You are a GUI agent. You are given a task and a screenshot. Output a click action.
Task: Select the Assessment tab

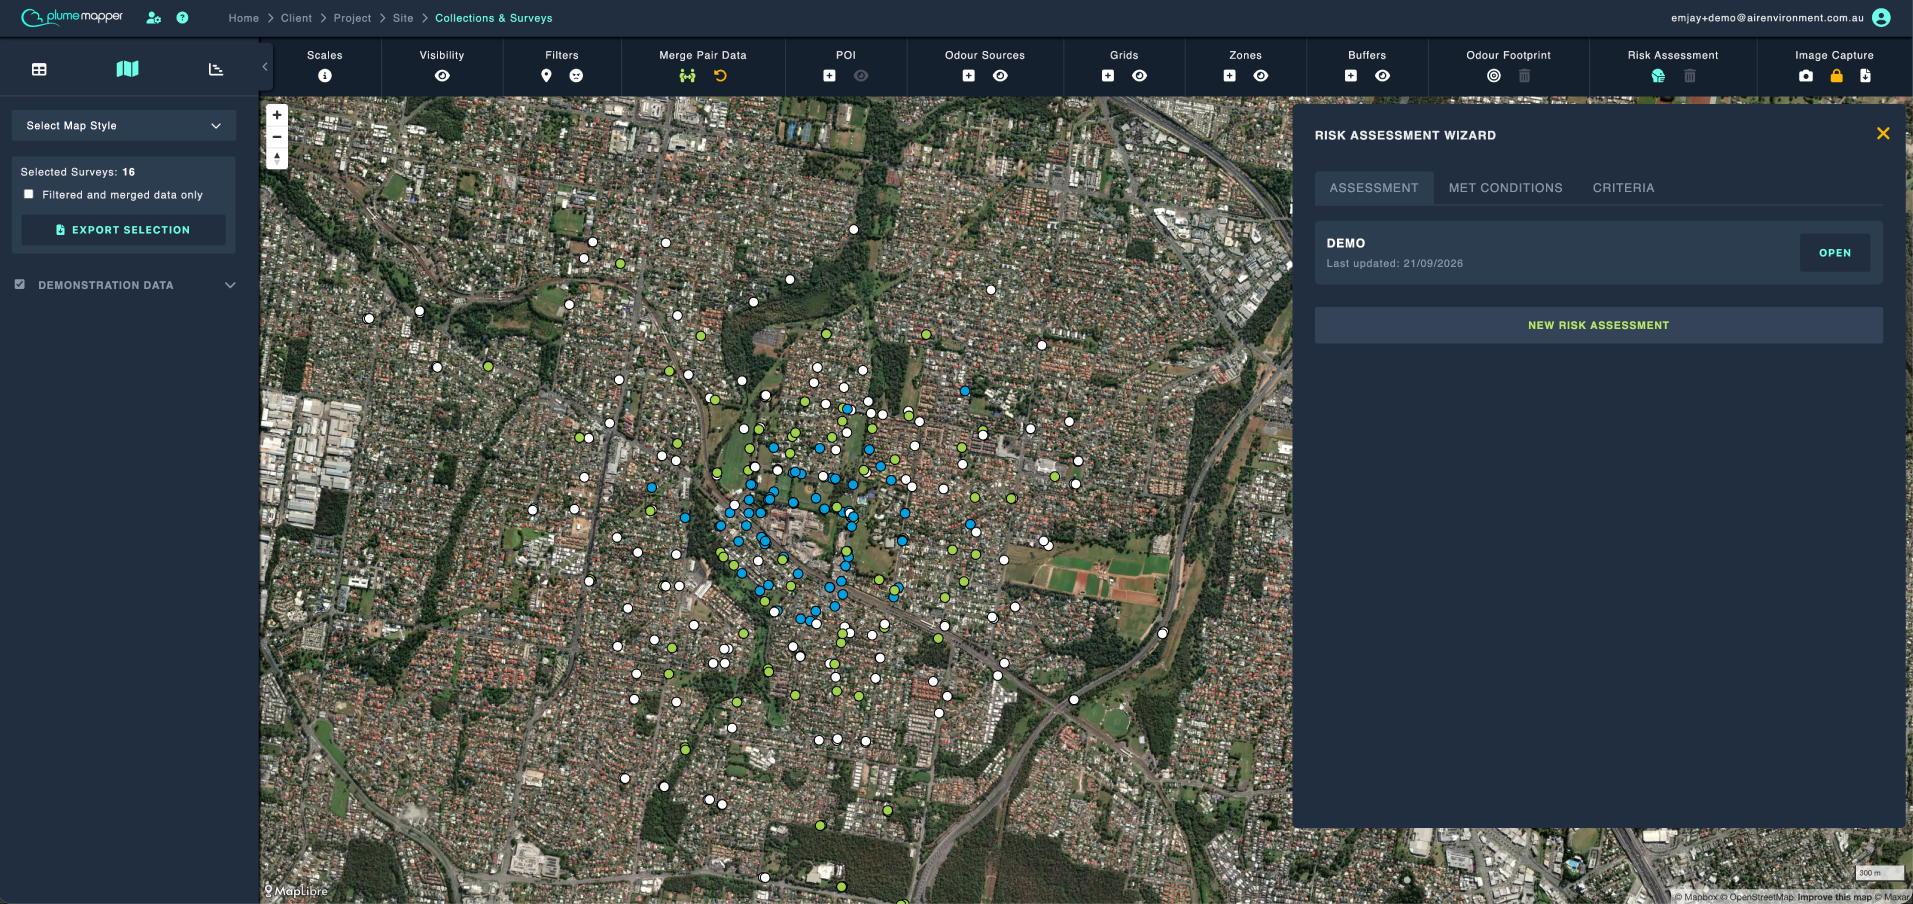(1374, 188)
